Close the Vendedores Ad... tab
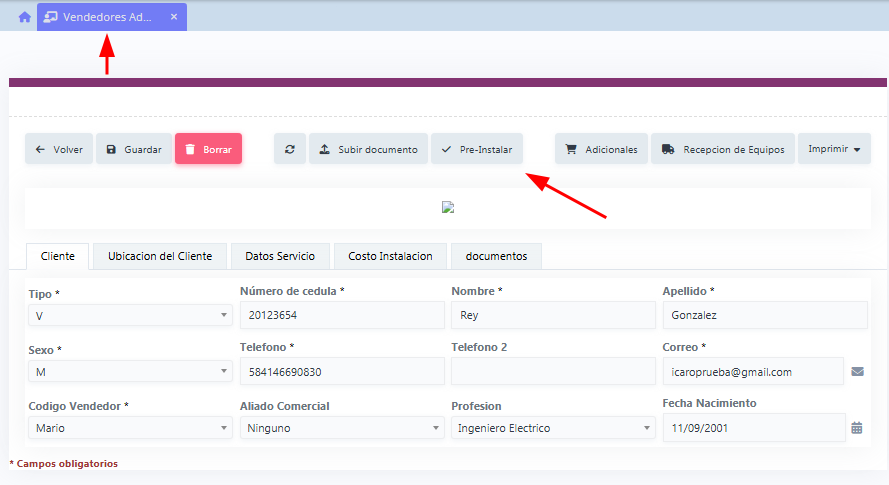 (x=174, y=17)
